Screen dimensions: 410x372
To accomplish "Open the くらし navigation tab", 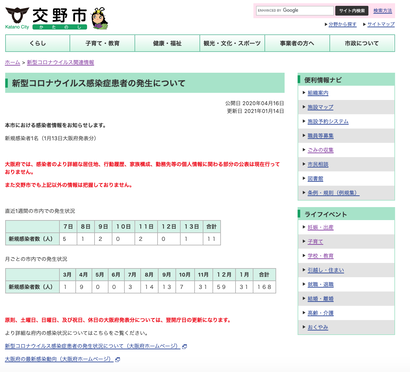I will pos(38,43).
